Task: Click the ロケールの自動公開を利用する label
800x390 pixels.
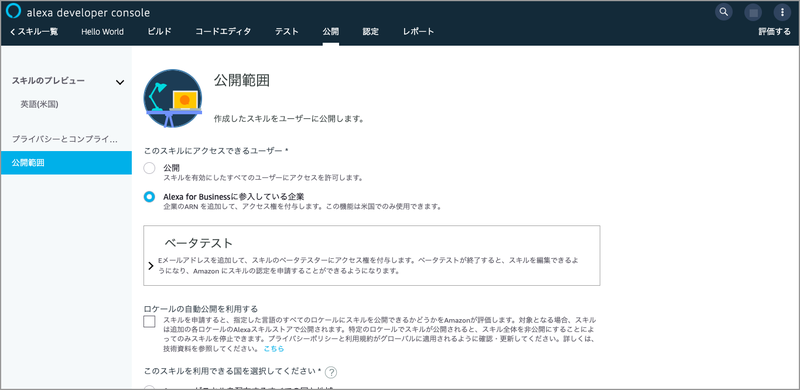Action: tap(201, 309)
